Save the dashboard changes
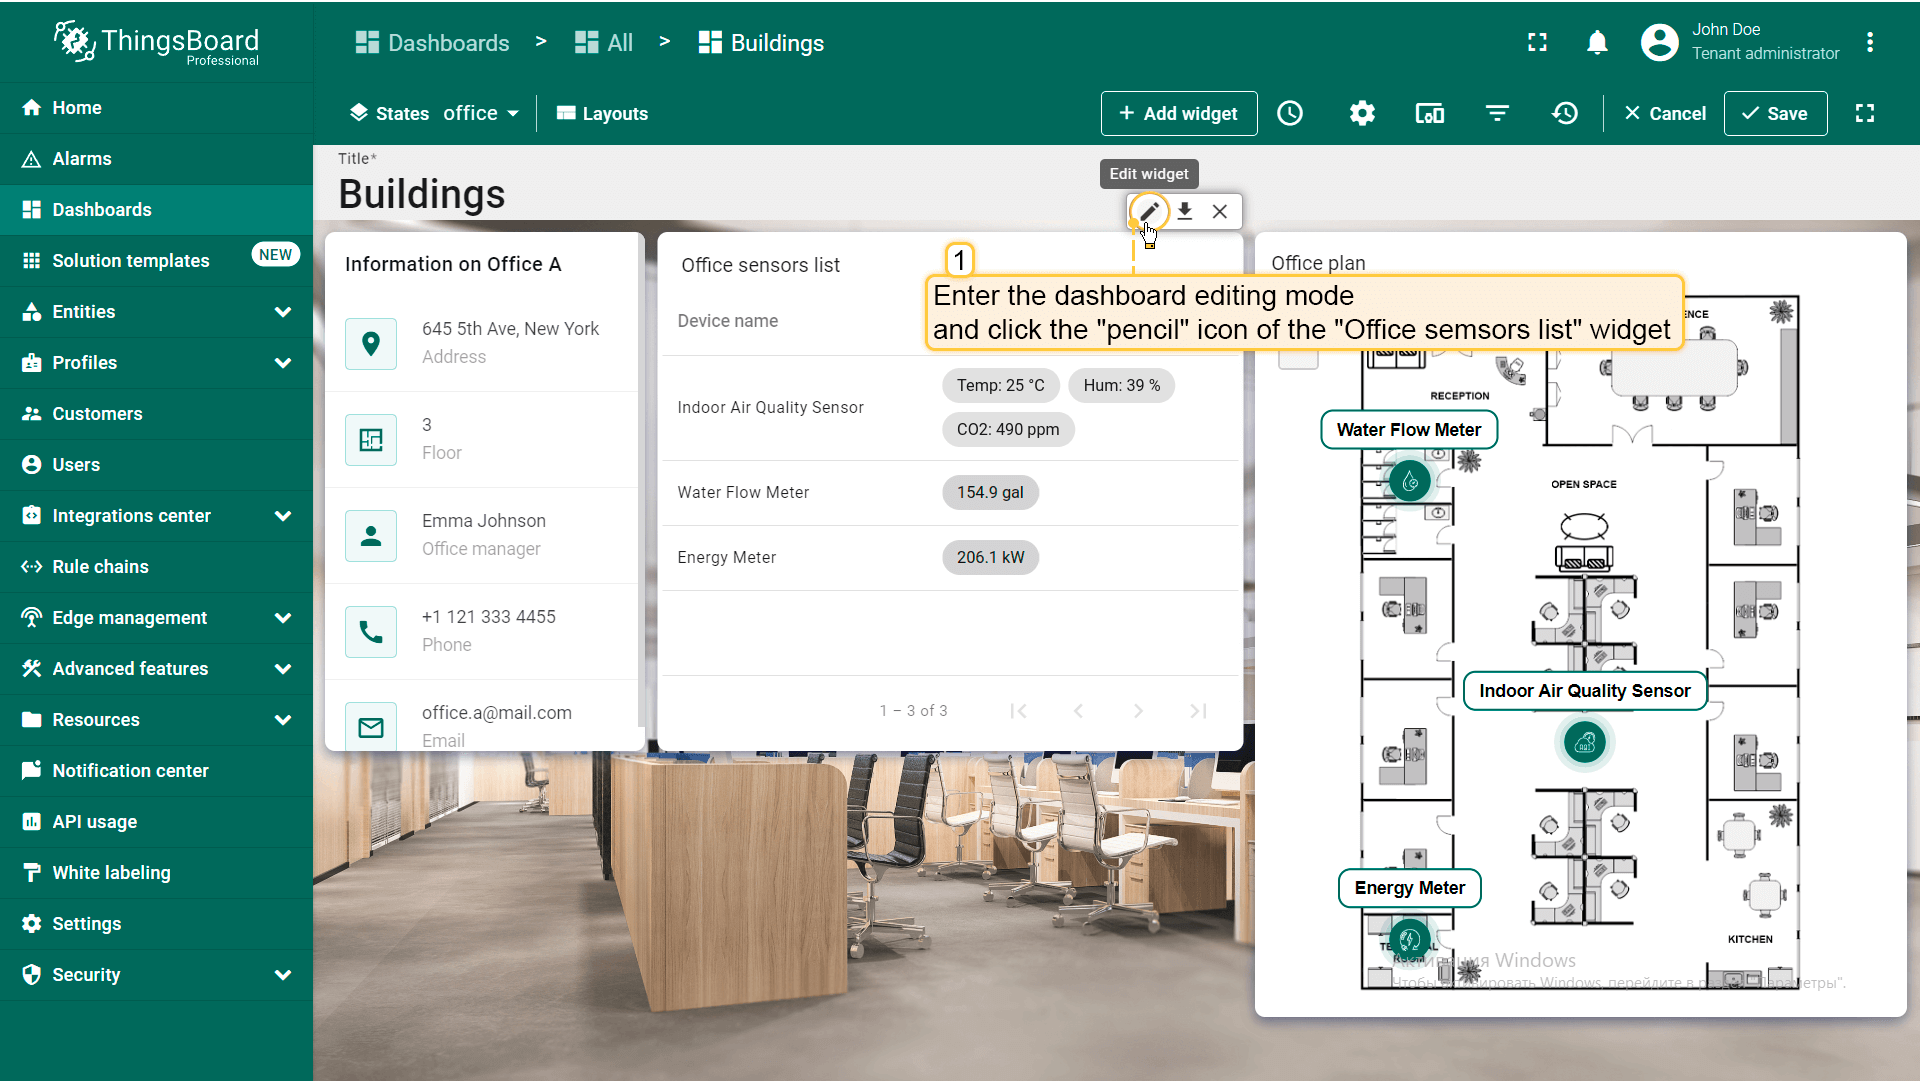Image resolution: width=1920 pixels, height=1081 pixels. click(x=1775, y=113)
